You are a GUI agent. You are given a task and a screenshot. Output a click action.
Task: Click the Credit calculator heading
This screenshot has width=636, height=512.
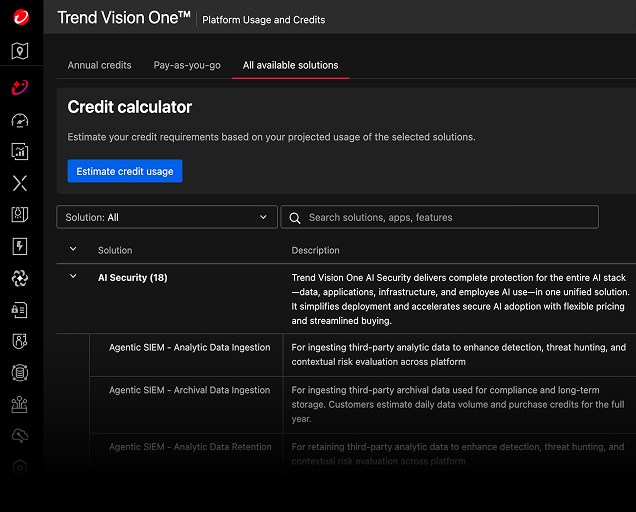pyautogui.click(x=130, y=107)
